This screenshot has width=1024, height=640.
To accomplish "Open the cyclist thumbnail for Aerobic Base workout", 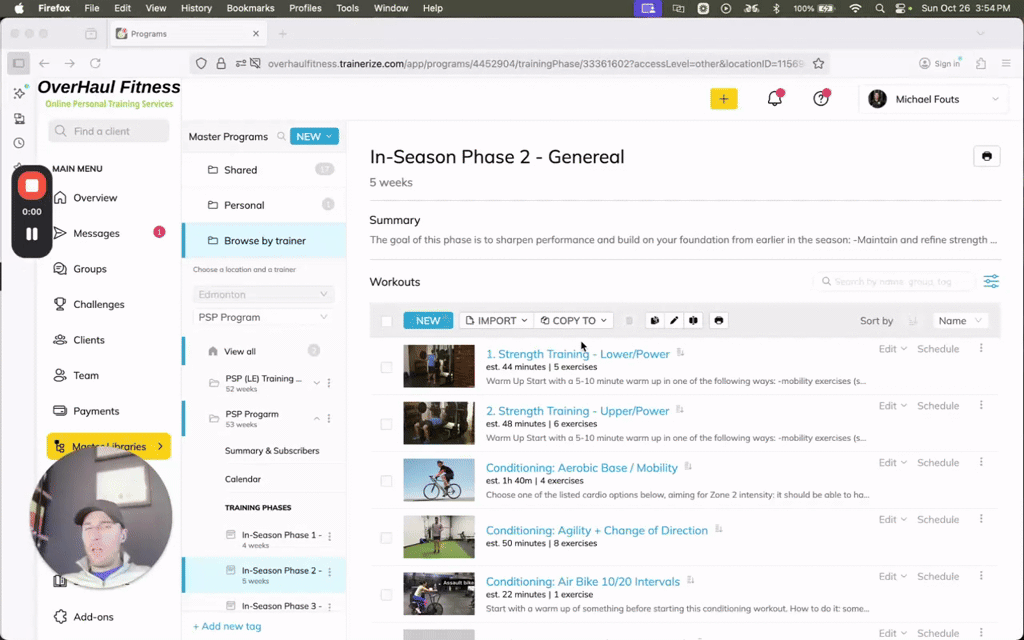I will (x=439, y=480).
